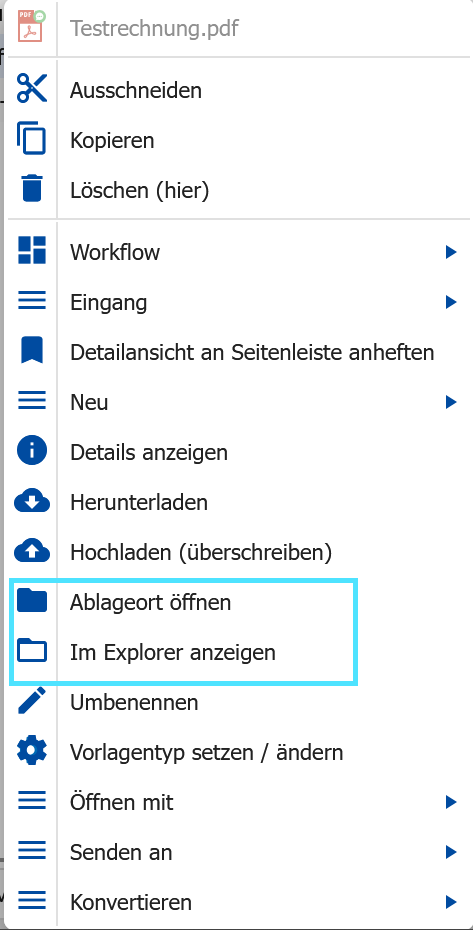Choose Öffnen mit menu entry
Screen dimensions: 473x930
click(x=240, y=802)
